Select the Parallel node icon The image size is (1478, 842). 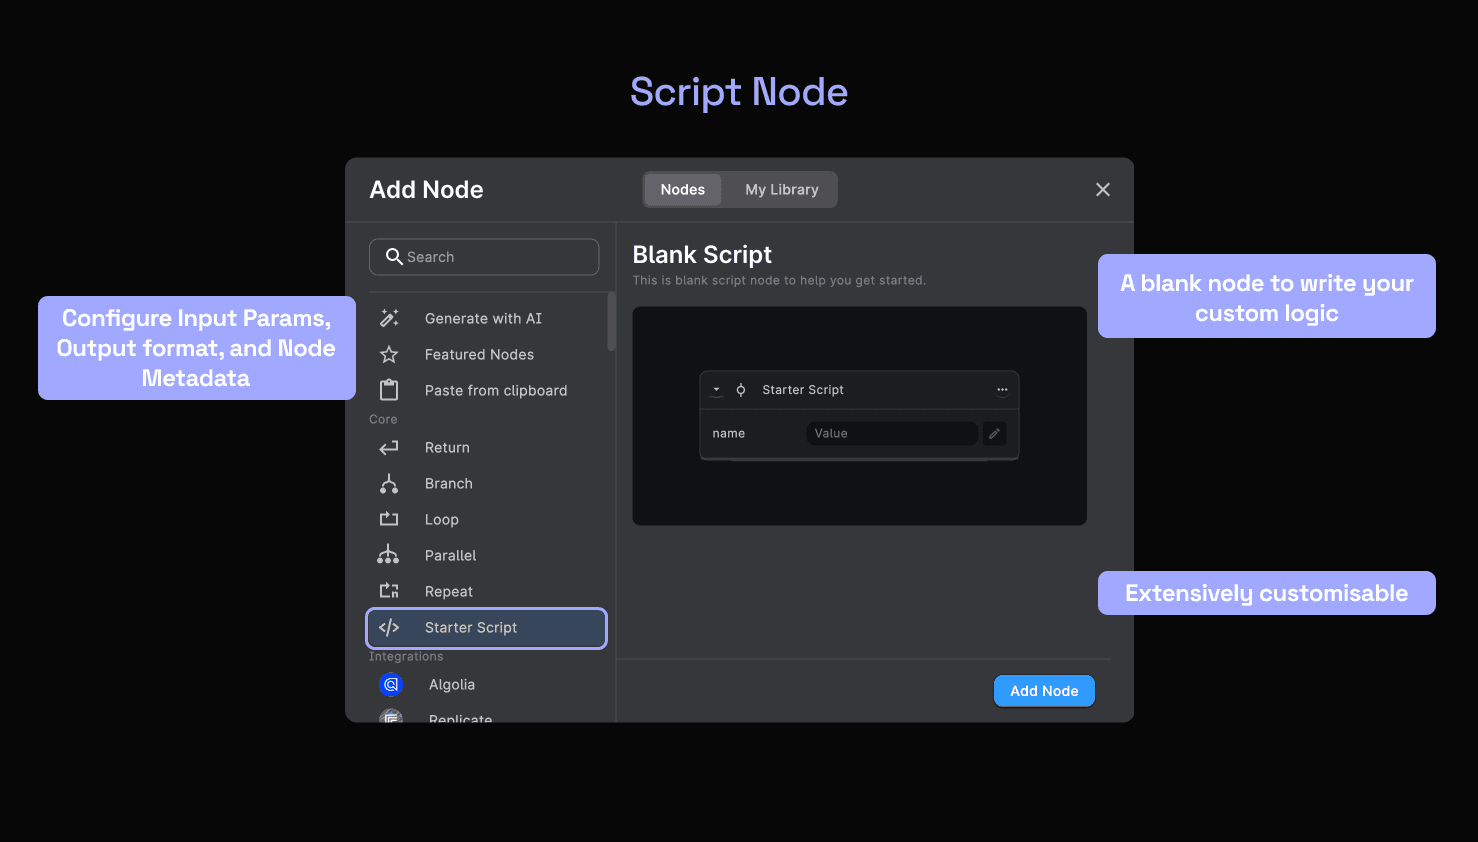pyautogui.click(x=389, y=555)
